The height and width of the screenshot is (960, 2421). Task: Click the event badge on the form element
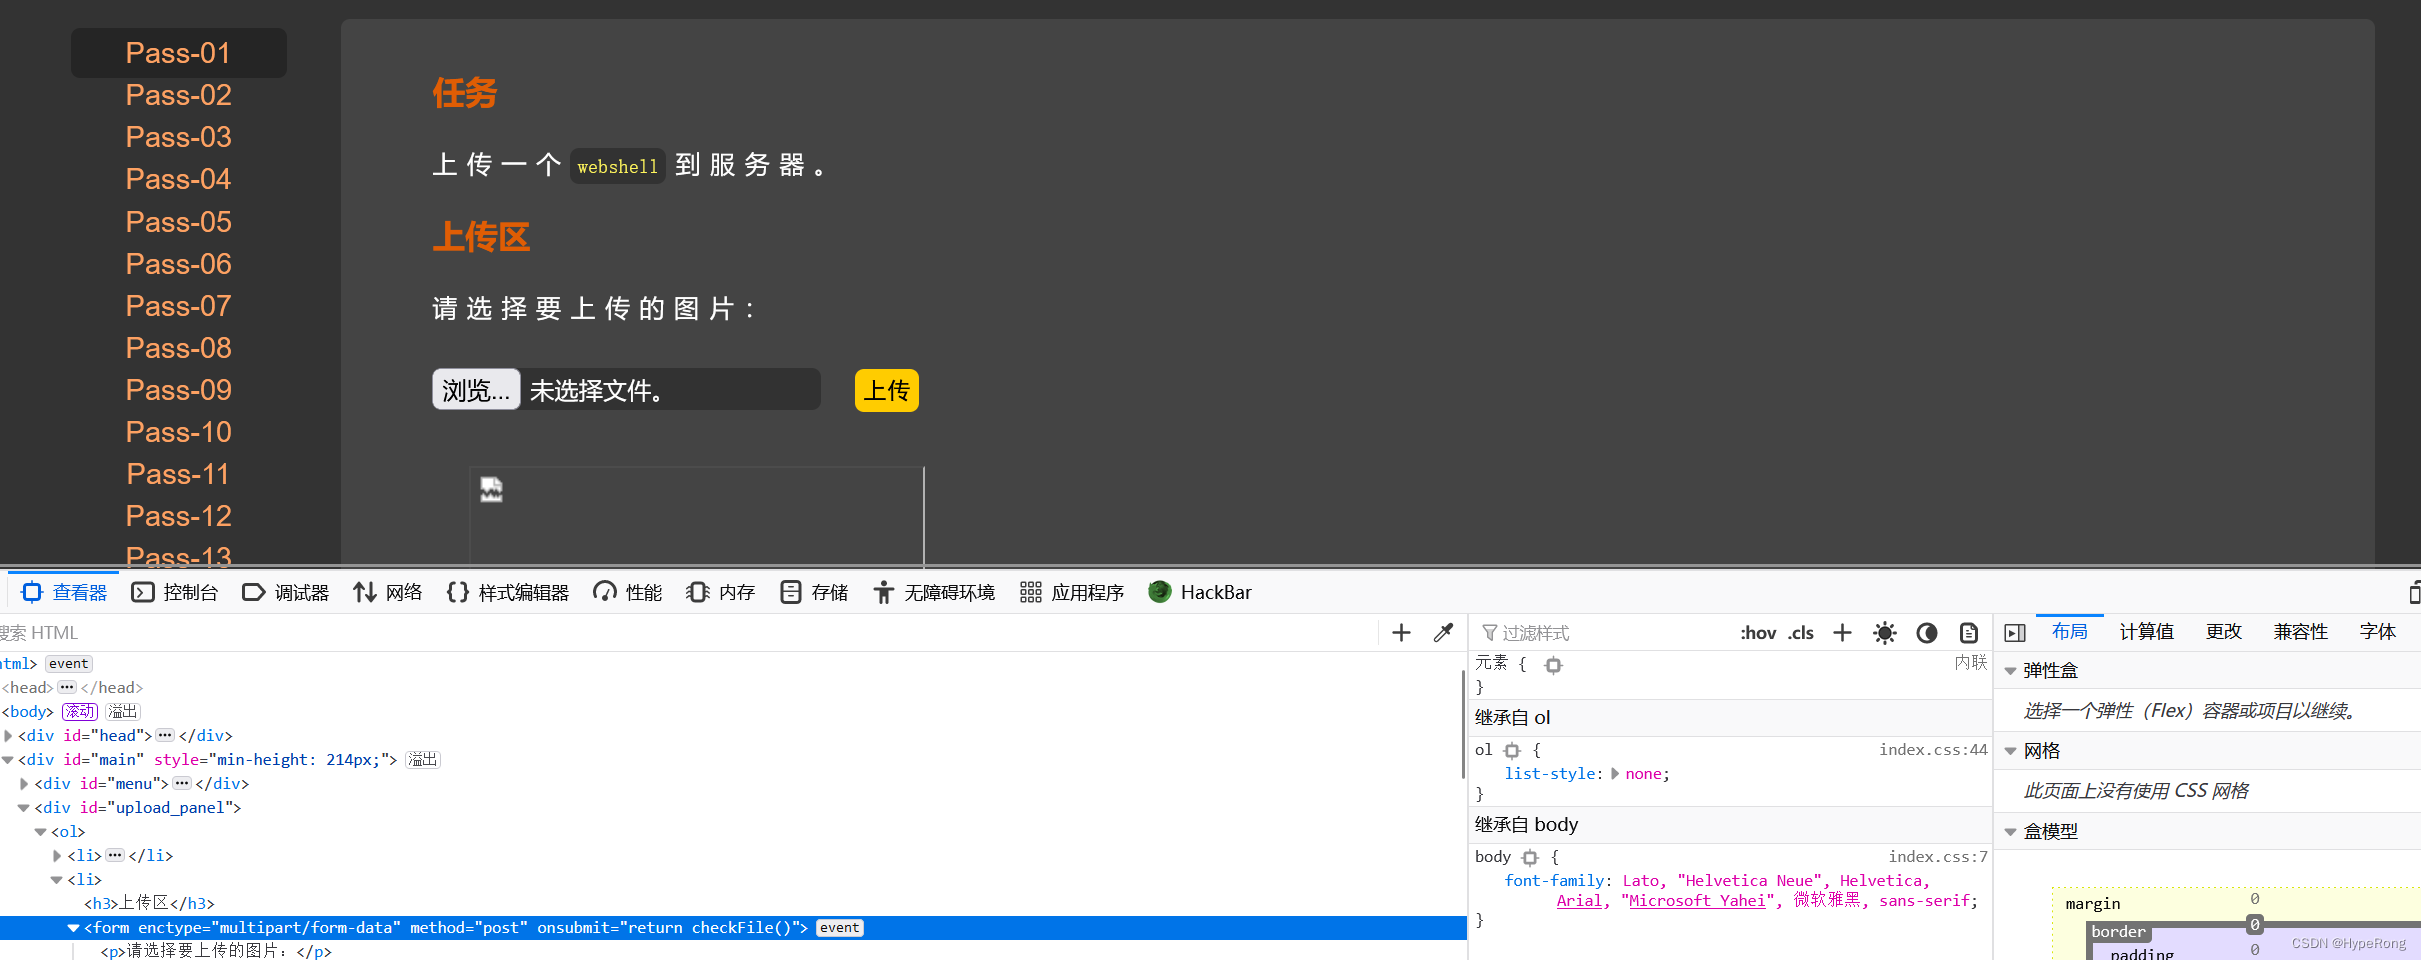(839, 928)
